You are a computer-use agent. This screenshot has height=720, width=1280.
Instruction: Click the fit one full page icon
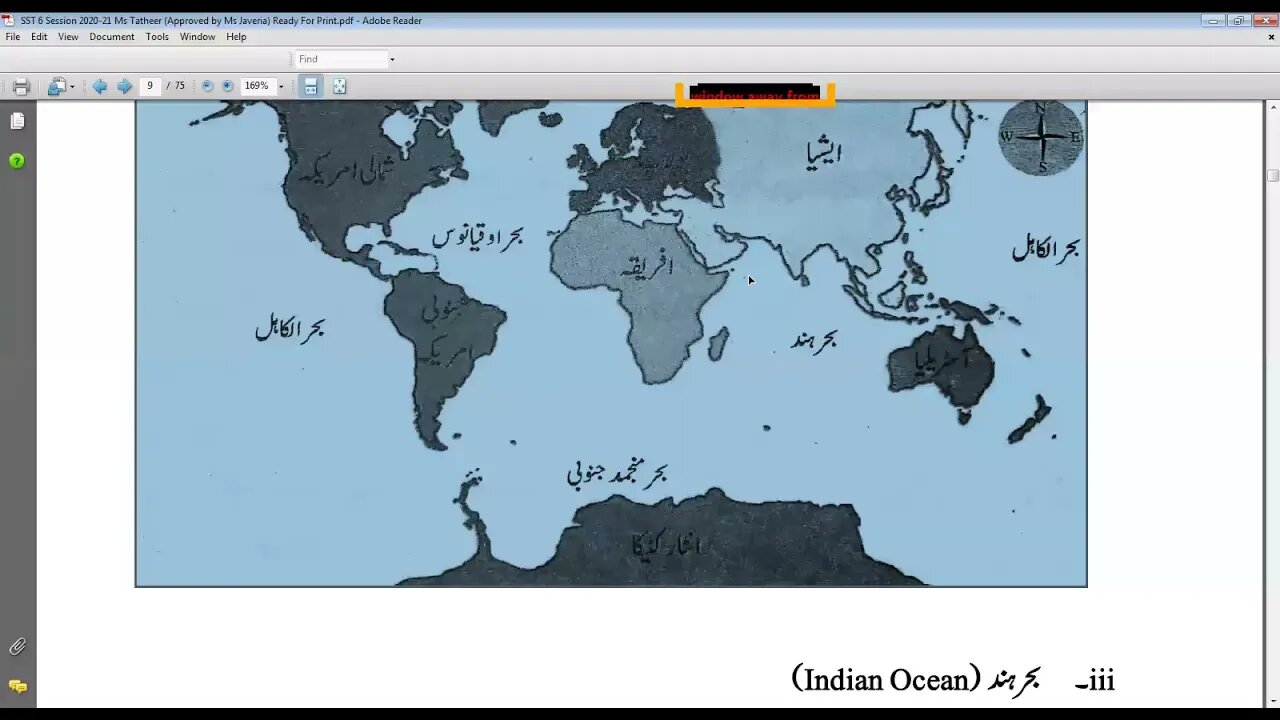coord(340,87)
